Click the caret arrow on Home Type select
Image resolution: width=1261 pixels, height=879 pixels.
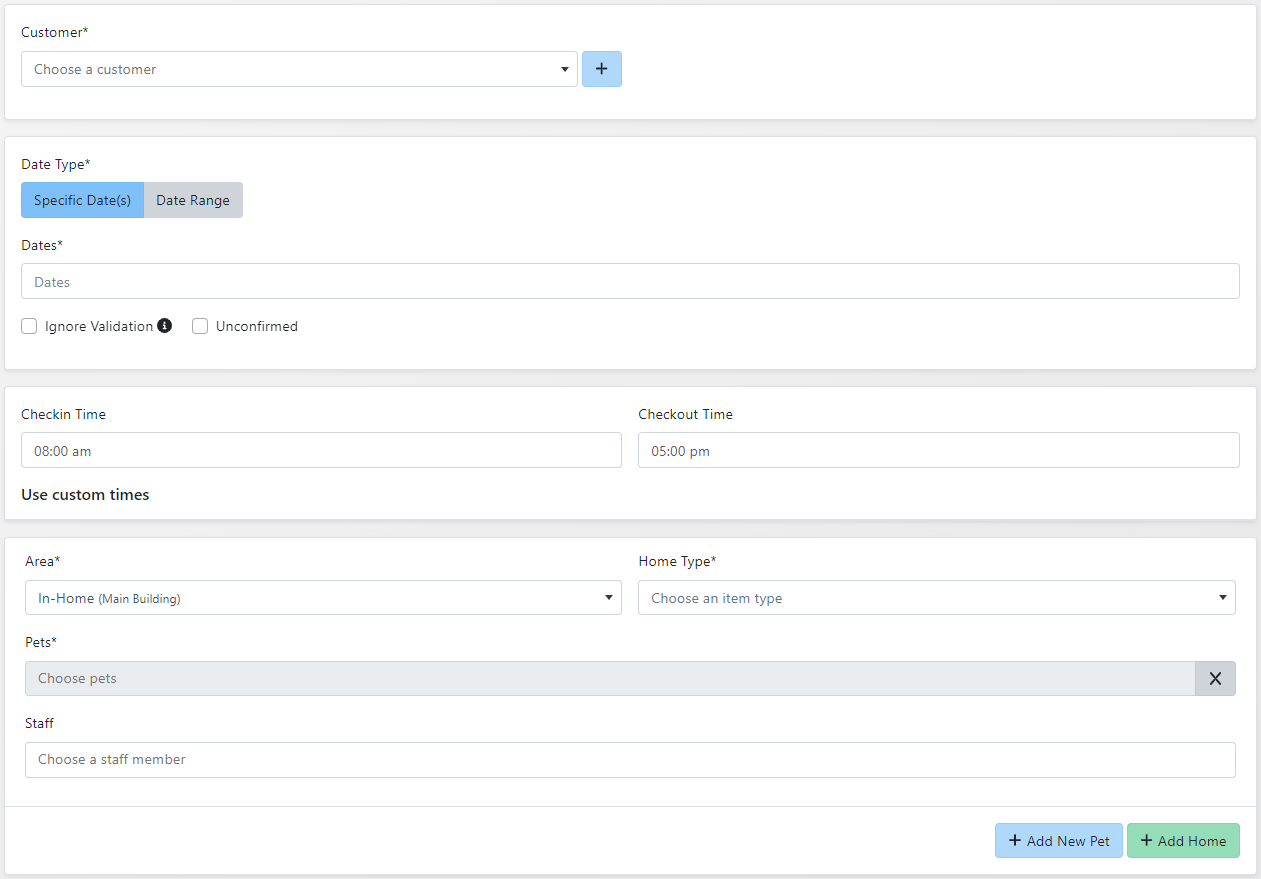pyautogui.click(x=1222, y=598)
